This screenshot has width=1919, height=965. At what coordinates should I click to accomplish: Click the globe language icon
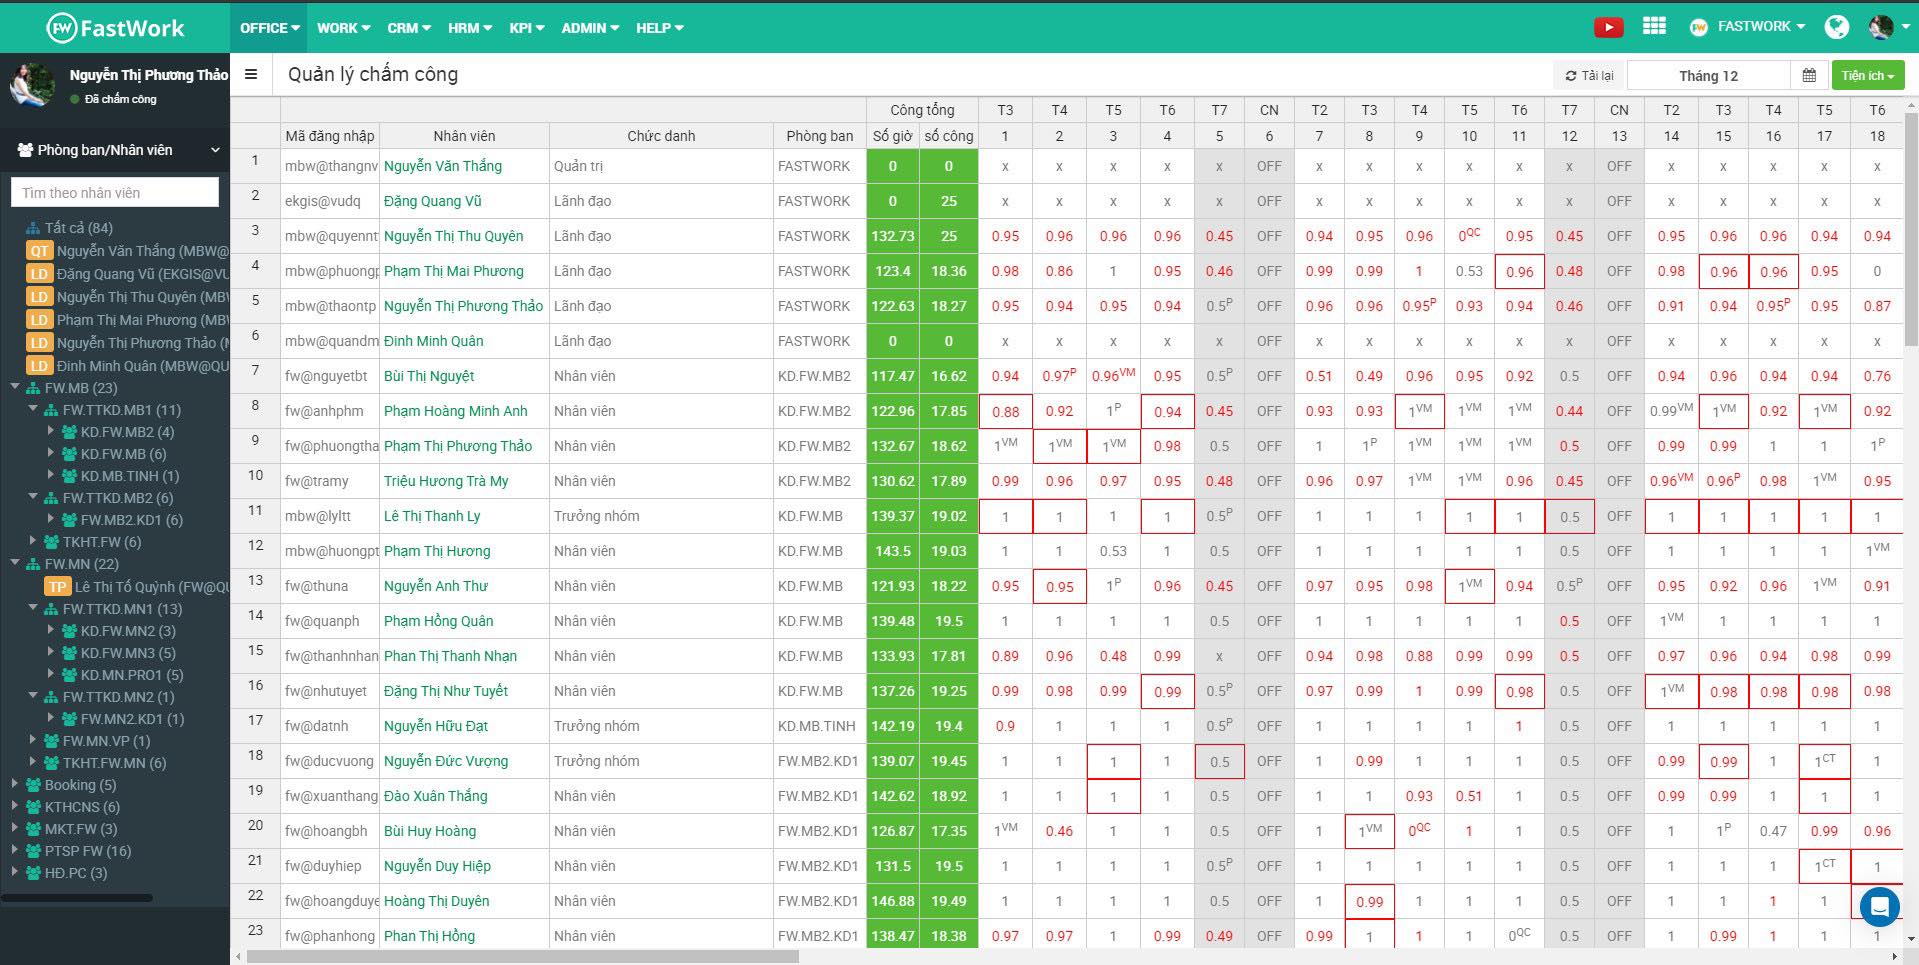tap(1836, 27)
